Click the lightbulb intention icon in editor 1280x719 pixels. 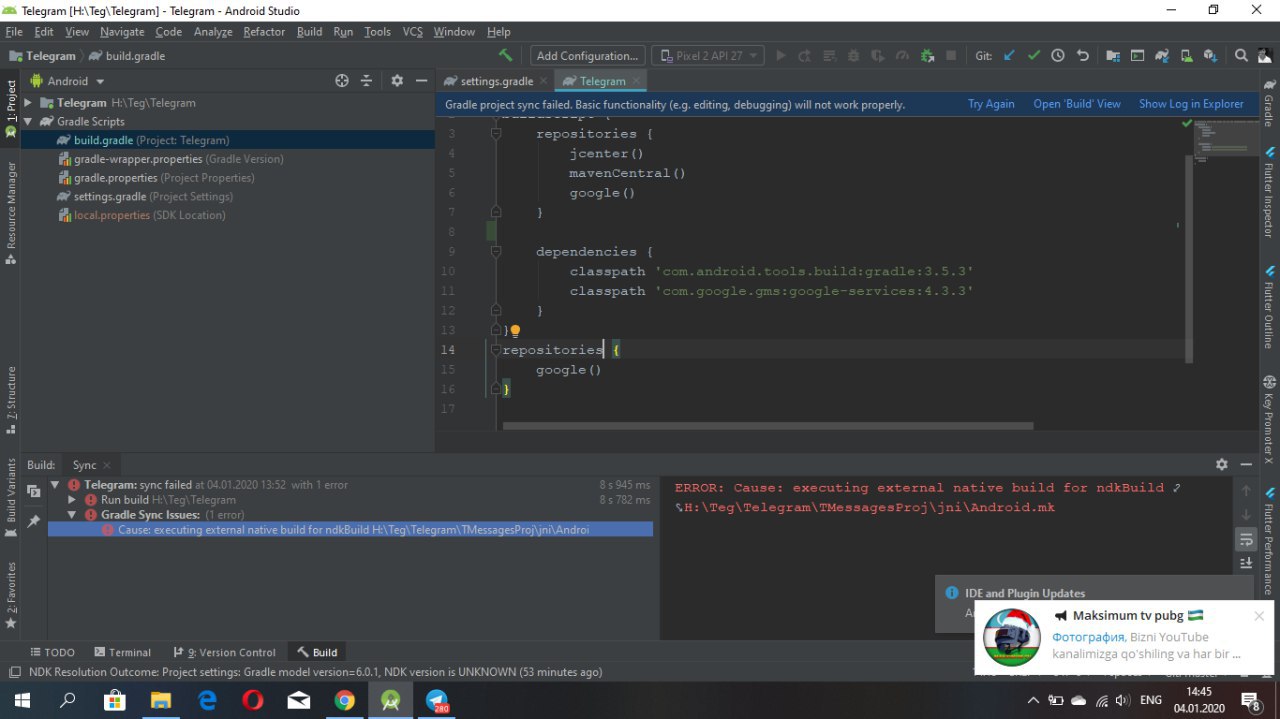tap(516, 330)
